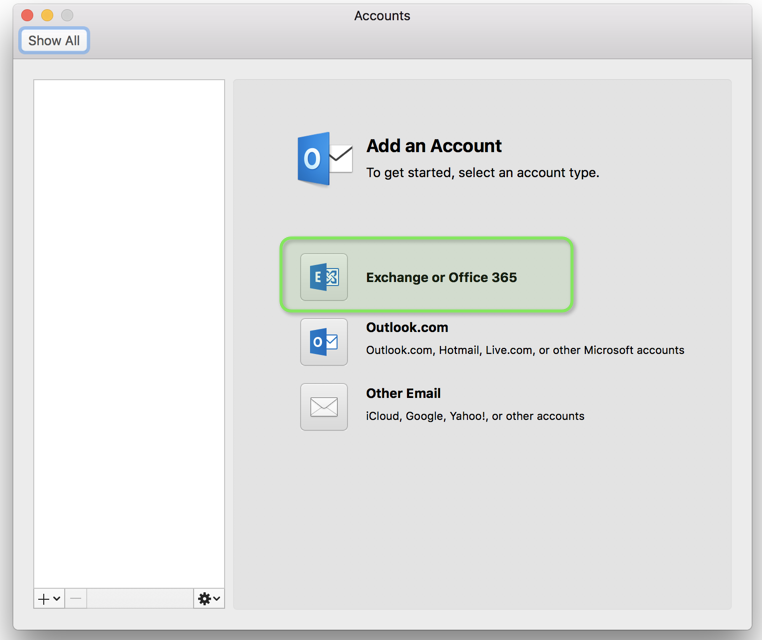Click the Outlook.com heading

tap(407, 328)
